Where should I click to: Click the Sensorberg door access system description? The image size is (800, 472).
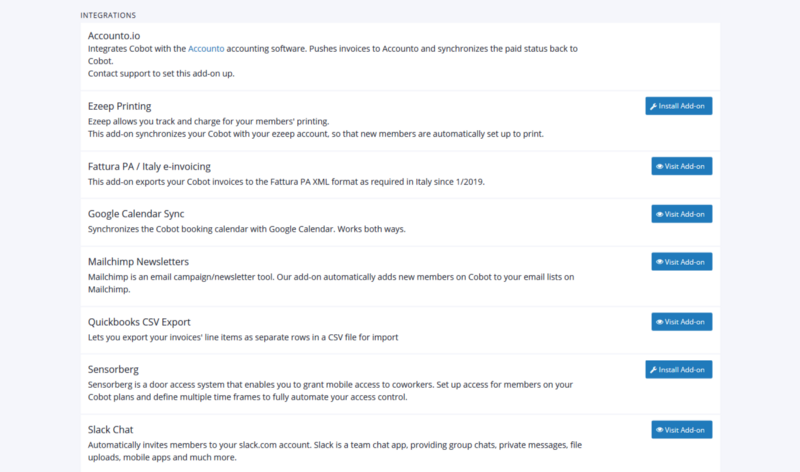330,391
